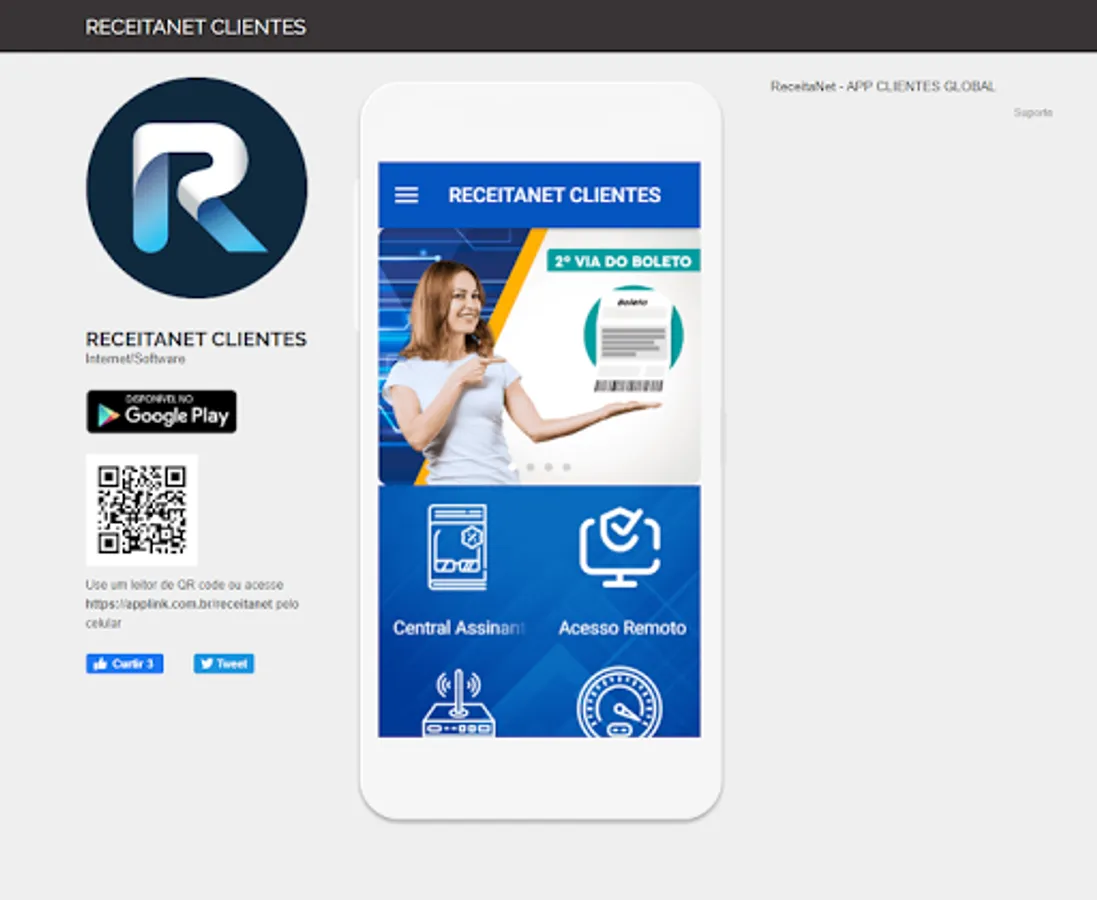The height and width of the screenshot is (900, 1097).
Task: Open the hamburger menu in the phone preview
Action: (x=406, y=195)
